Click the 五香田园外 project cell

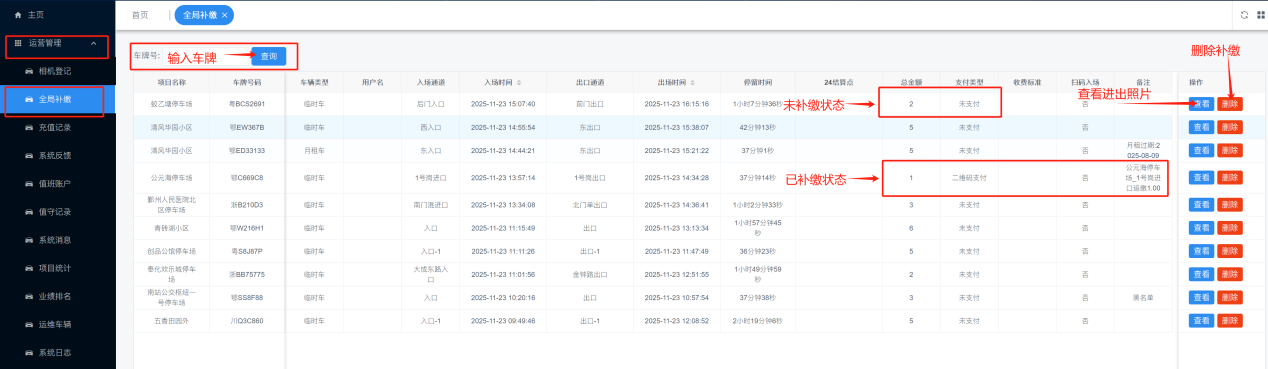point(172,321)
